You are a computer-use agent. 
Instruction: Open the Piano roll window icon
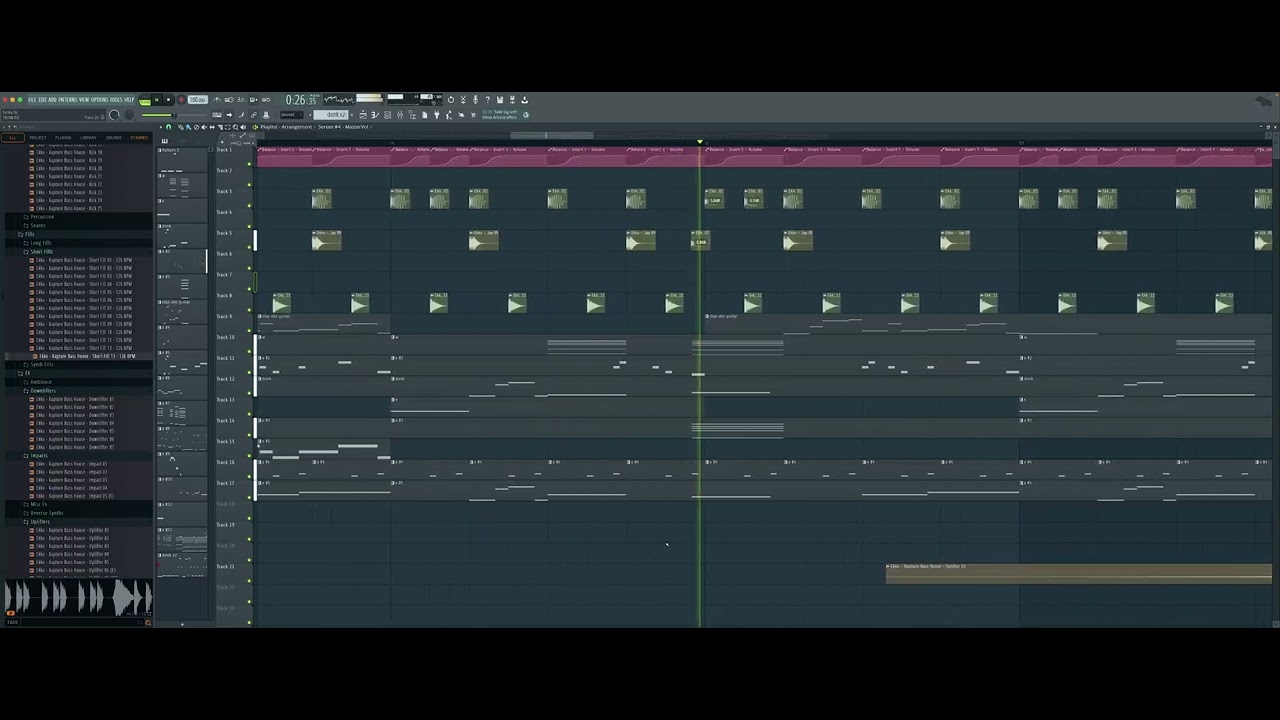[375, 115]
